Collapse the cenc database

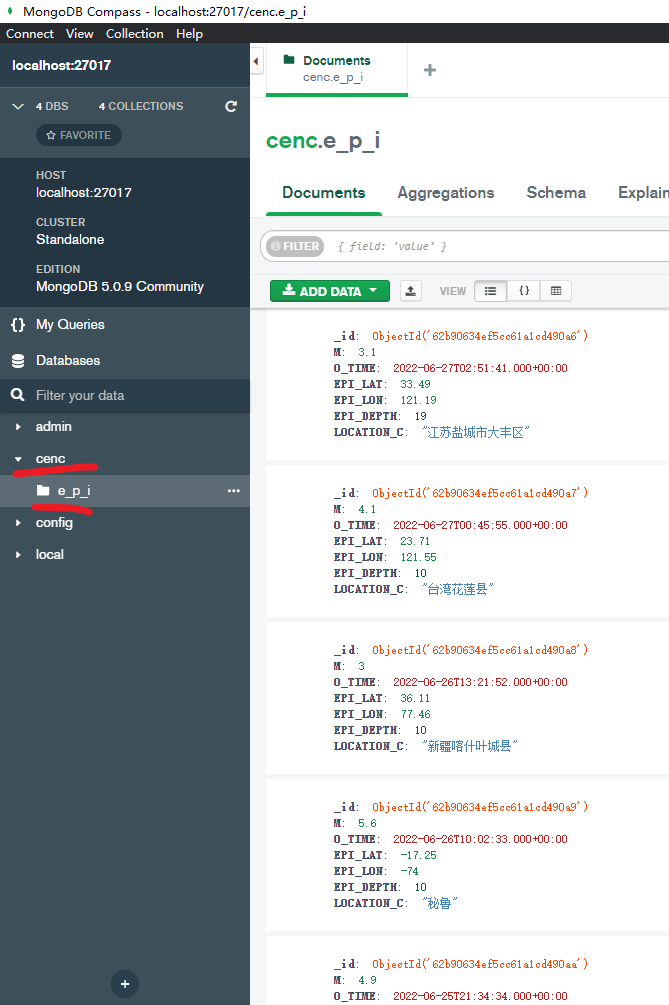tap(18, 459)
